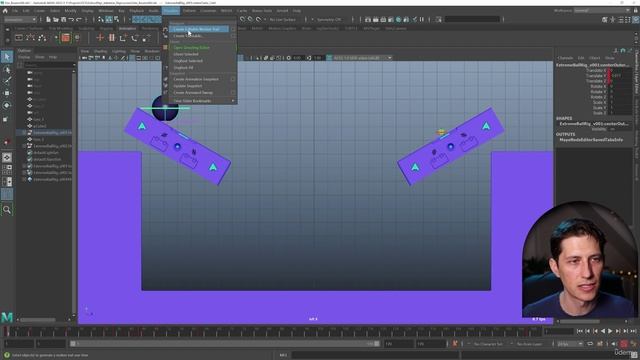This screenshot has height=360, width=640.
Task: Open Create Animated Sweep option box
Action: click(233, 93)
